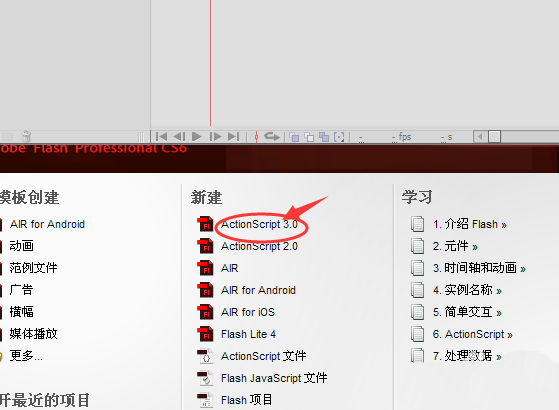This screenshot has width=559, height=410.
Task: Click the new folder icon in layers
Action: (8, 137)
